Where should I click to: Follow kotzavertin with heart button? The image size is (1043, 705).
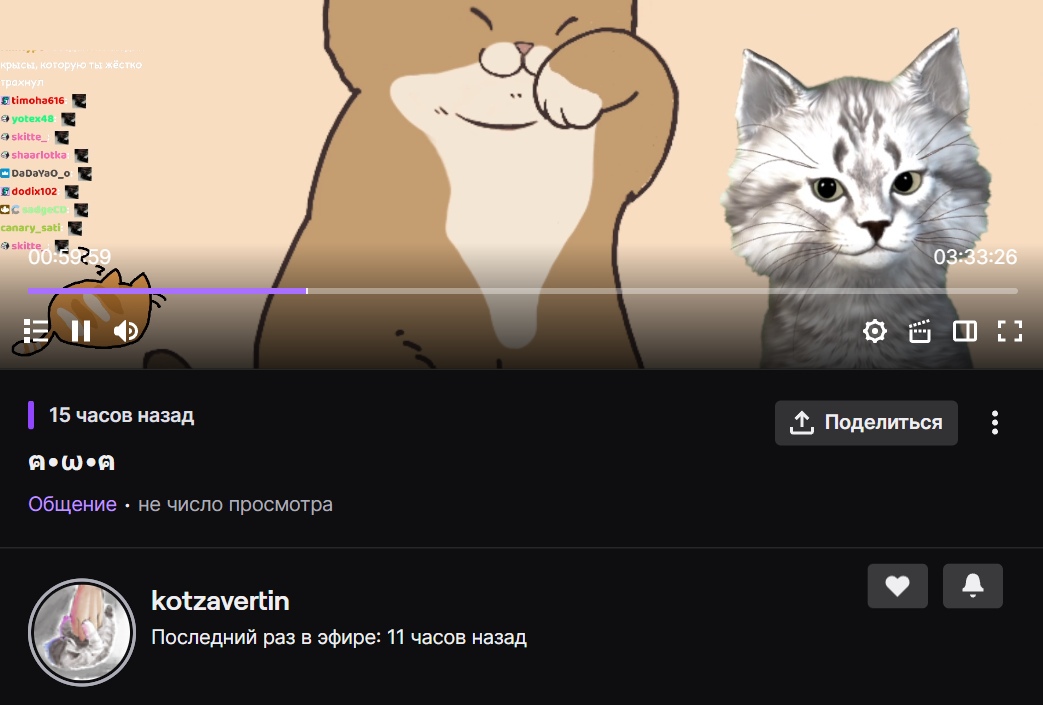coord(897,585)
